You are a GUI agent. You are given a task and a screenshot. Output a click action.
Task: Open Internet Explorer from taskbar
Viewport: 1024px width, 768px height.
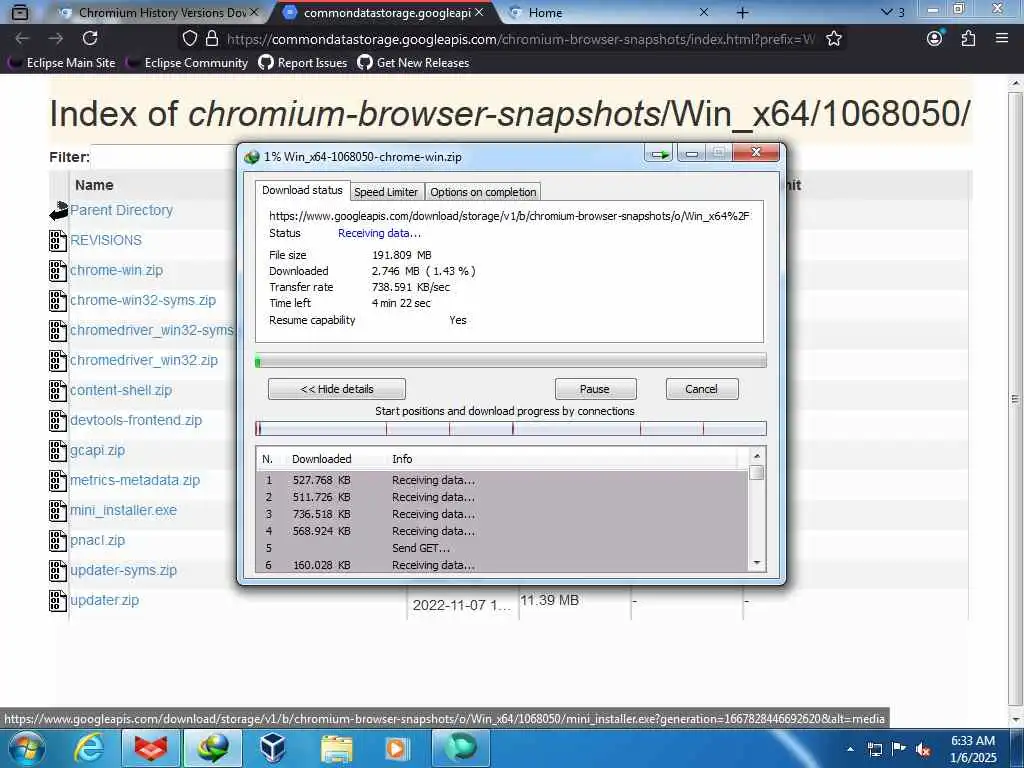tap(88, 748)
